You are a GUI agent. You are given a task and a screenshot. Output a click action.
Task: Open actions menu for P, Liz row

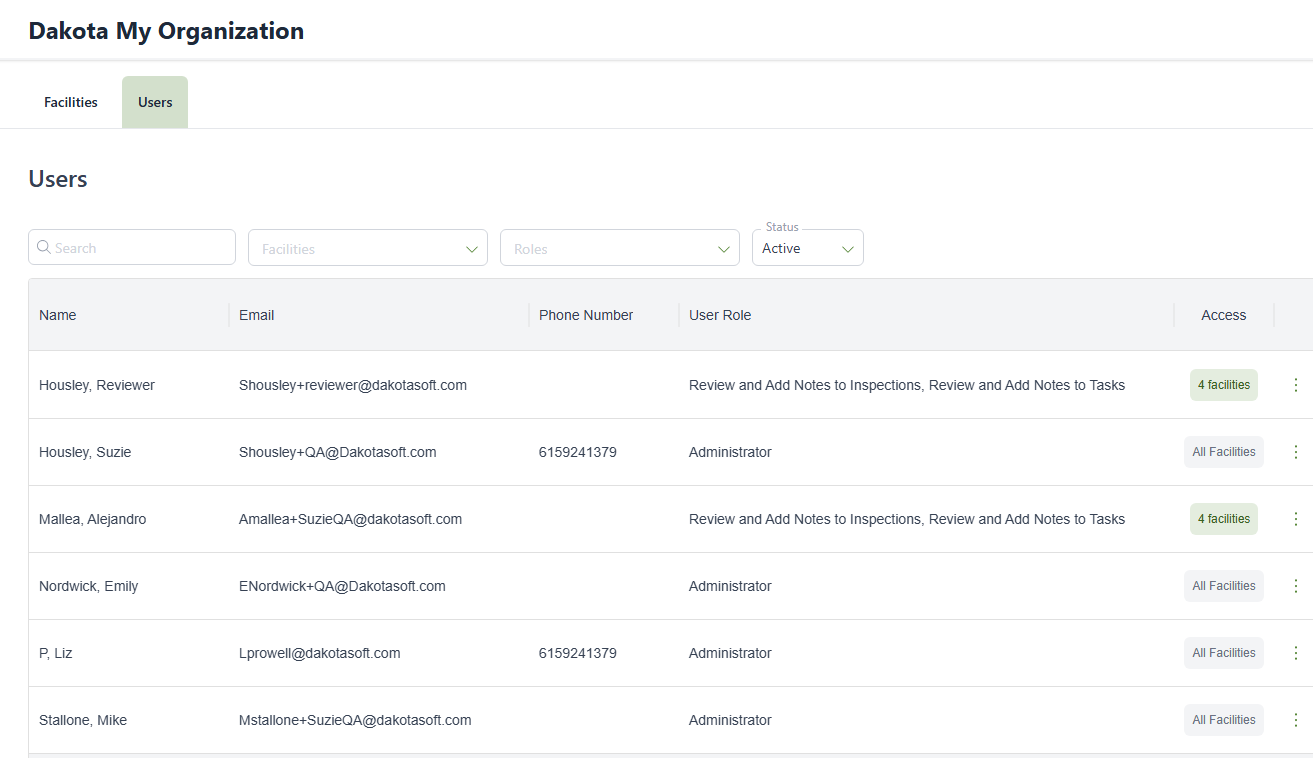[1296, 653]
